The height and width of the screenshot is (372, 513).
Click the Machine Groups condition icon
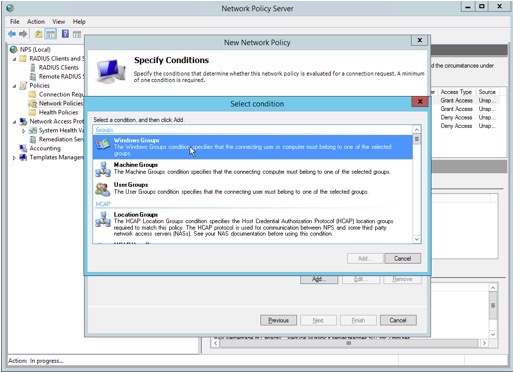pyautogui.click(x=103, y=169)
